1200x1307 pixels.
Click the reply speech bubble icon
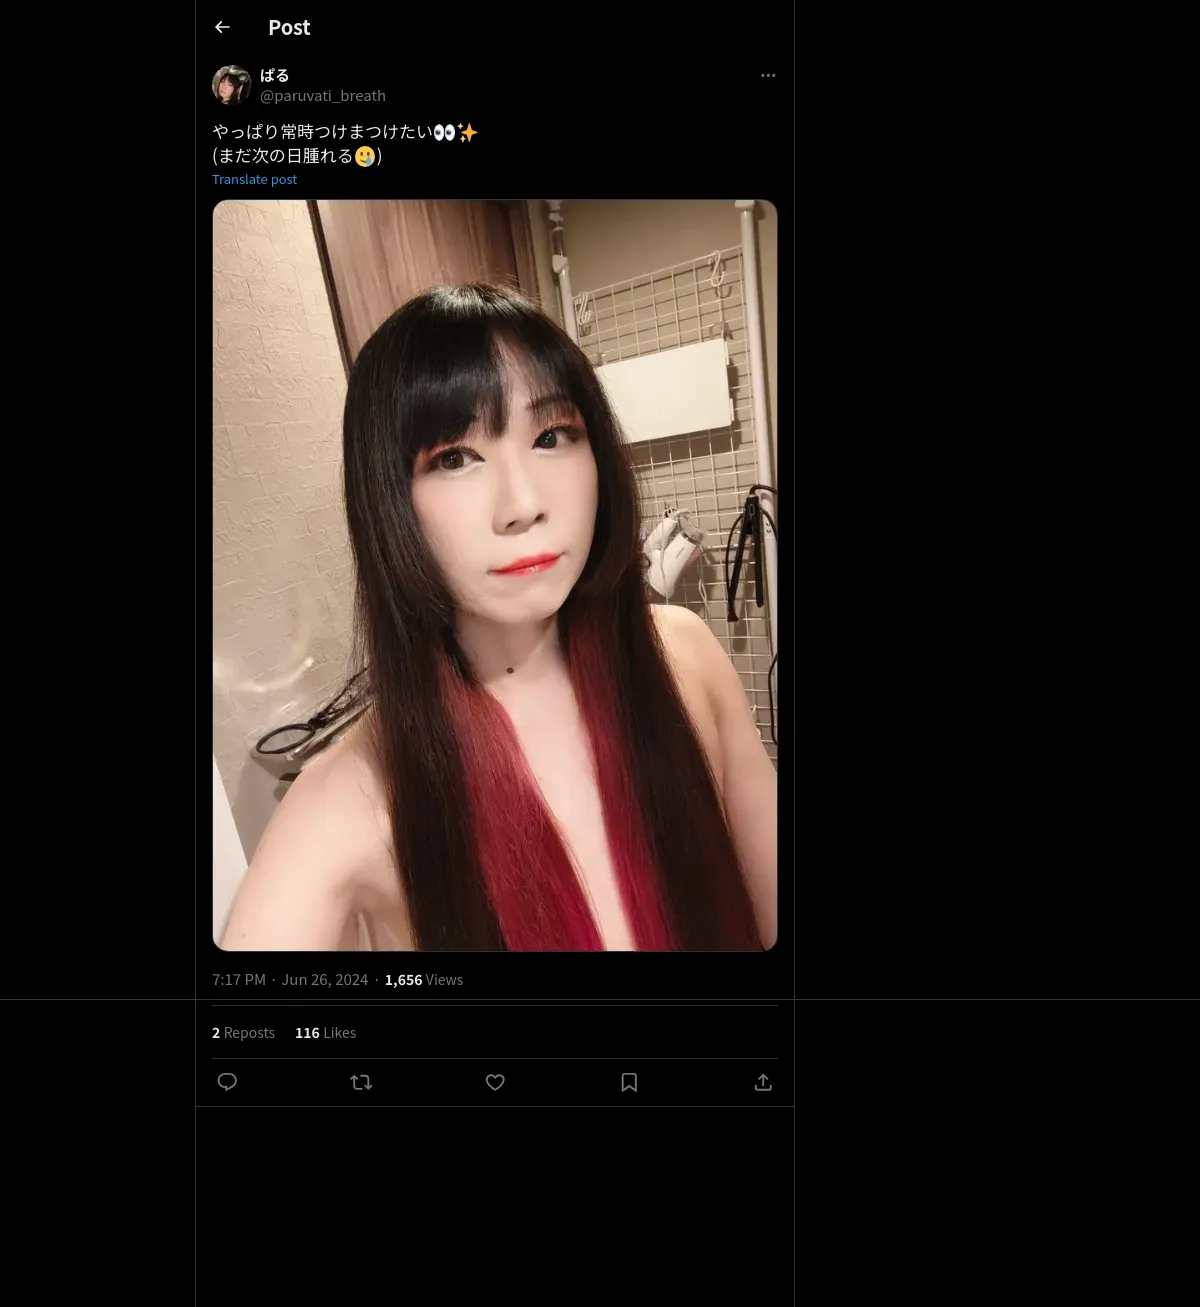tap(227, 1082)
